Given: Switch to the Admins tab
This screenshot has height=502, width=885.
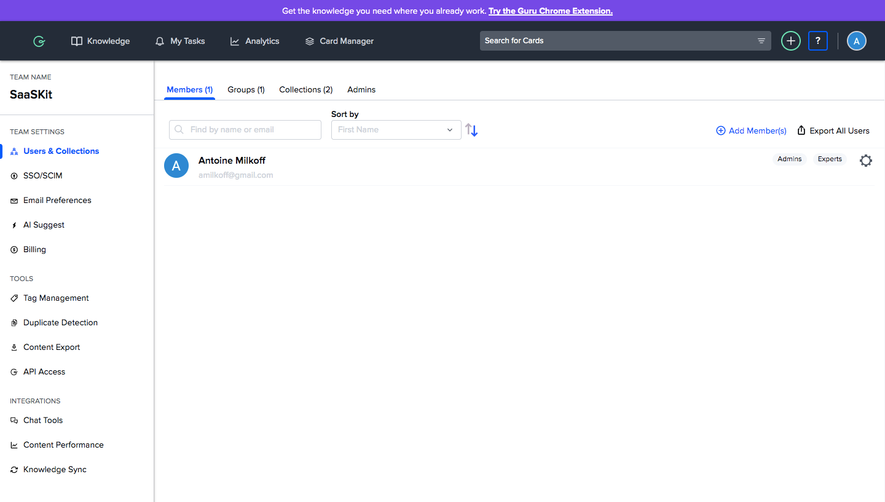Looking at the screenshot, I should [x=361, y=90].
